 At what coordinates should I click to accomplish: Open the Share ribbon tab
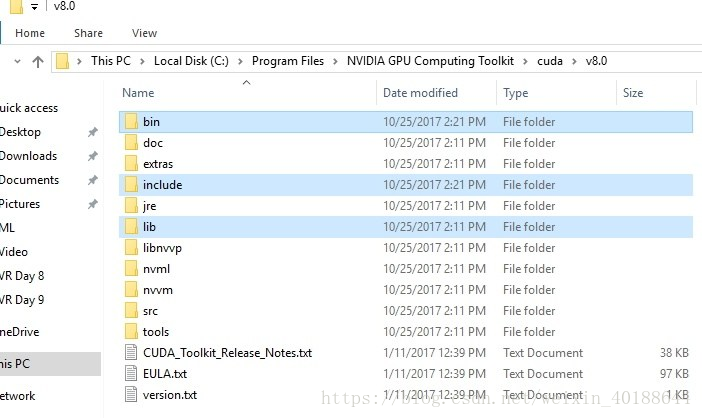coord(88,33)
